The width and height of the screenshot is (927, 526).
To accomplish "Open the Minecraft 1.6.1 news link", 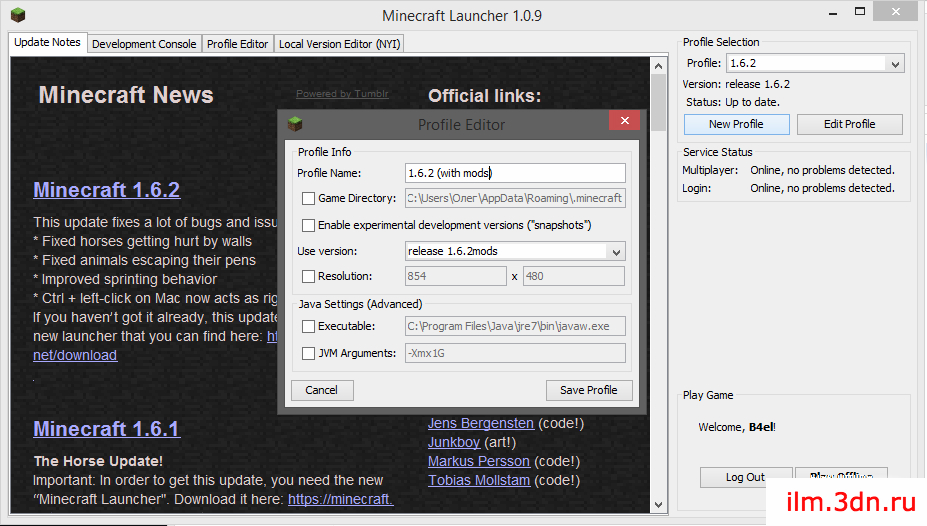I will point(106,428).
